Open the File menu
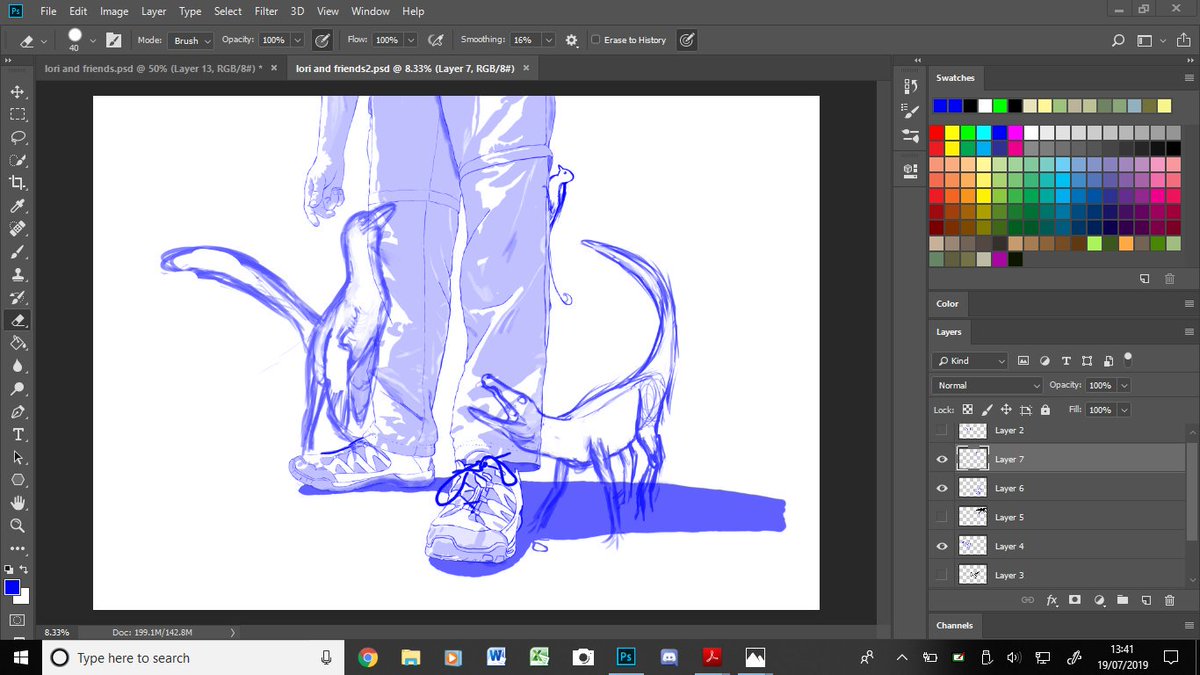This screenshot has height=675, width=1200. click(x=49, y=11)
